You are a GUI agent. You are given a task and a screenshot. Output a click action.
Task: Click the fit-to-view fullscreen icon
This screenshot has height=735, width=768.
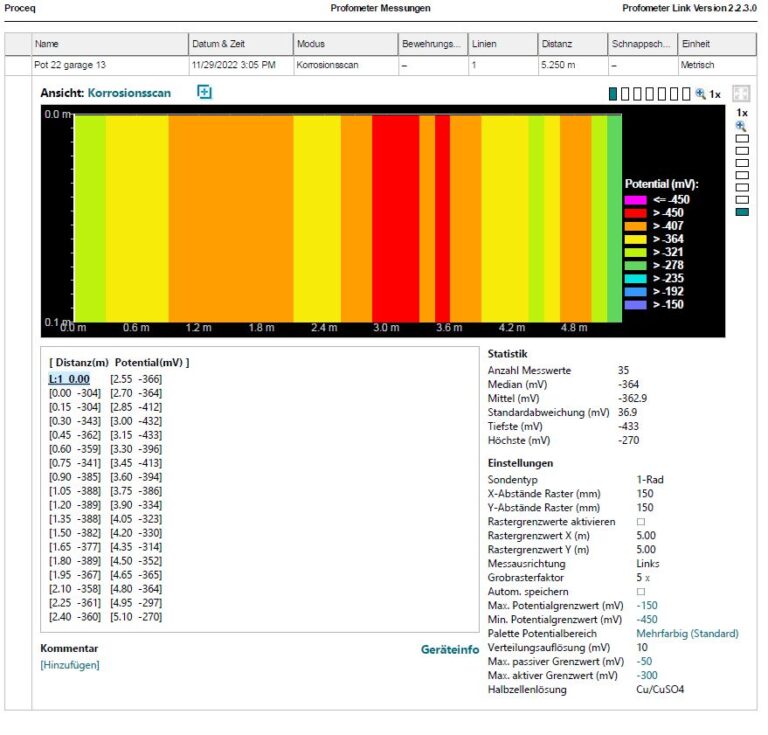click(741, 93)
